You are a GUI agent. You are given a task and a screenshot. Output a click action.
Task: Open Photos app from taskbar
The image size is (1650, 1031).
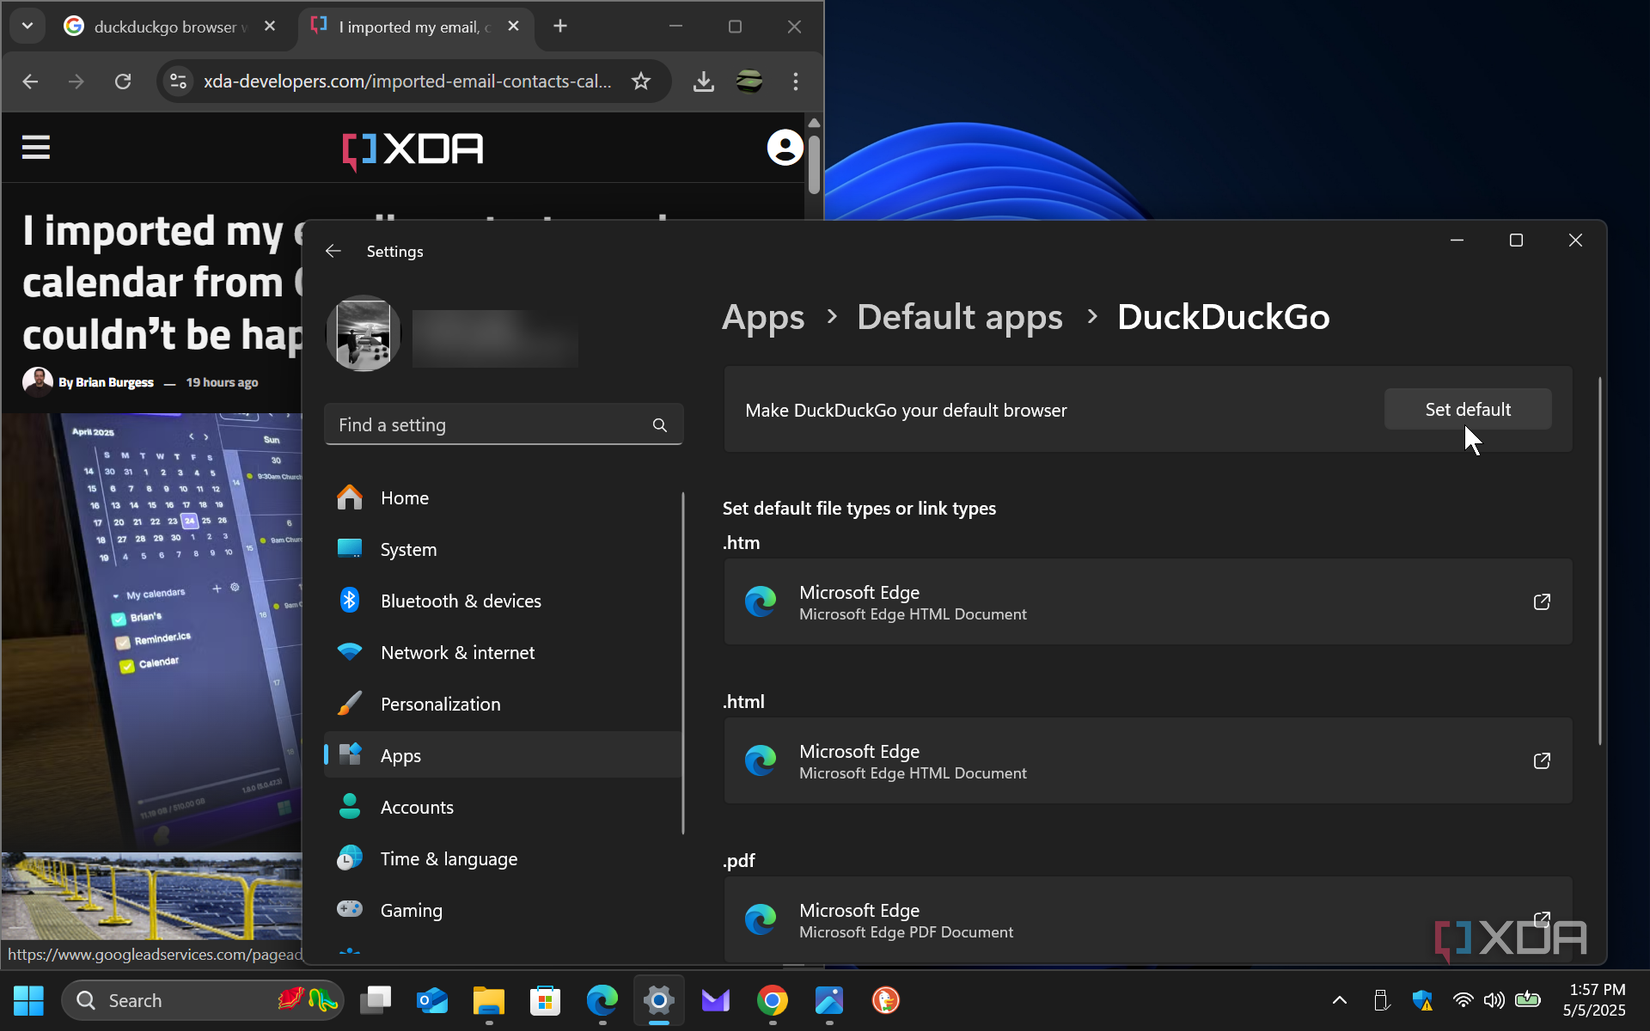[829, 1000]
